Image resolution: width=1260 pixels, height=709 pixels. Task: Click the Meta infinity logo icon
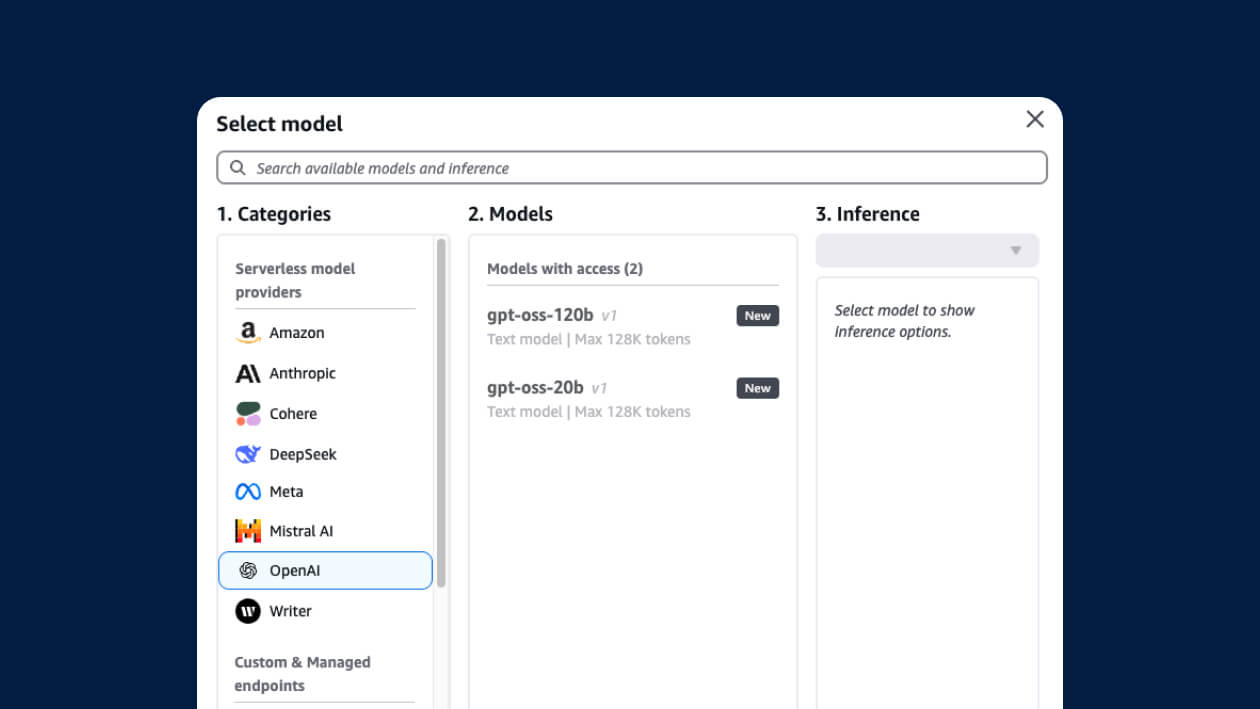[x=248, y=492]
